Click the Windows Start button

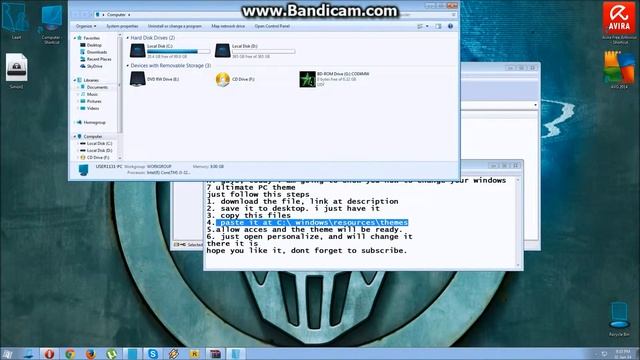coord(8,353)
